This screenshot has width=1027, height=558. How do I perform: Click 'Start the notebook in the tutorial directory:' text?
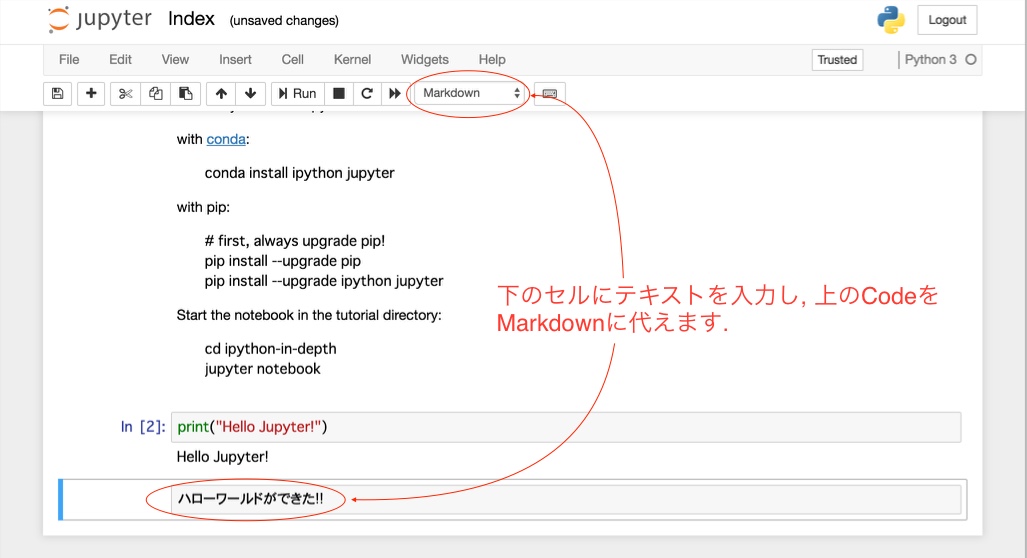[309, 315]
